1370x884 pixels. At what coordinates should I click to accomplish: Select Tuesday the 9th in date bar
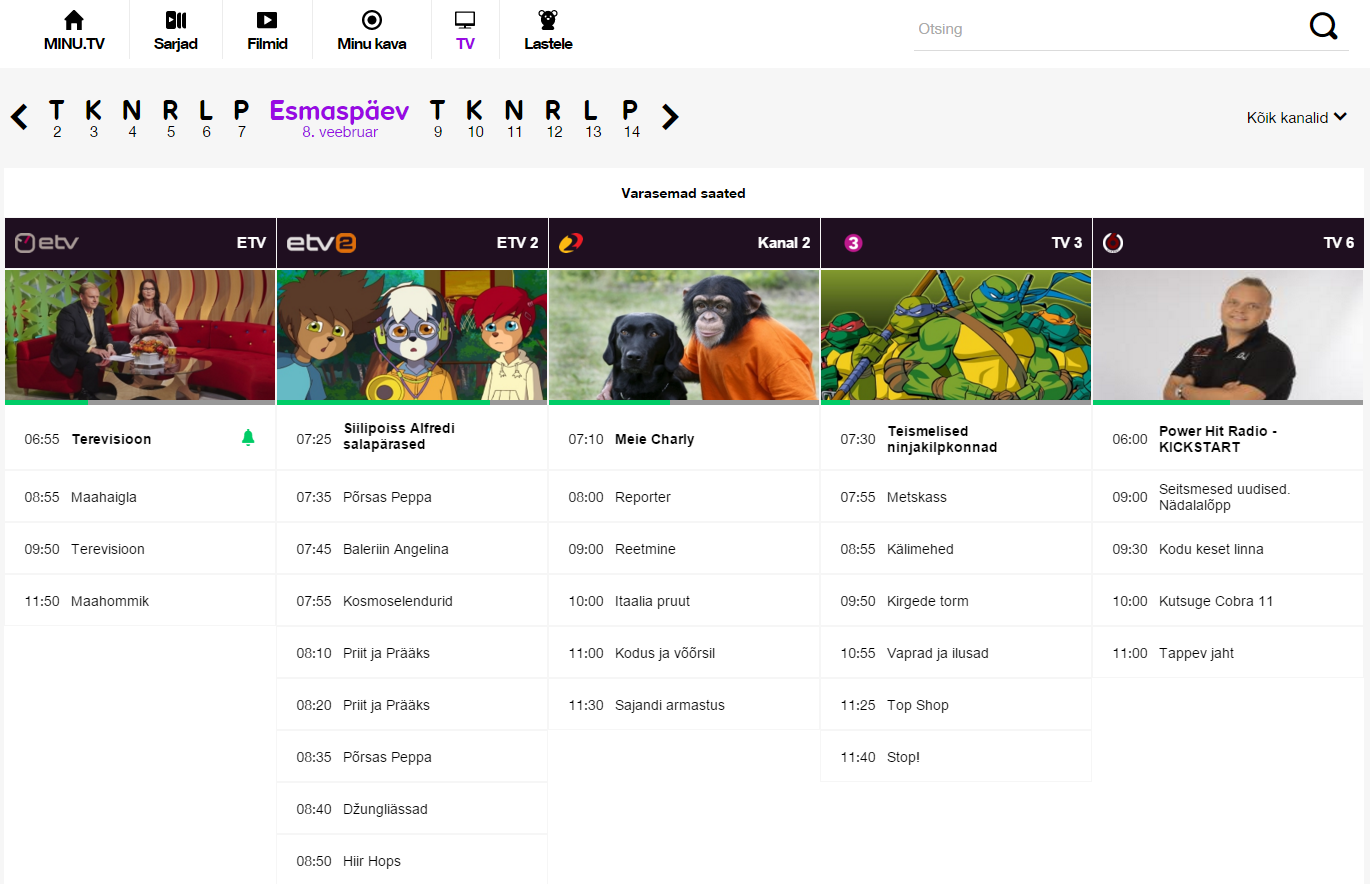pyautogui.click(x=437, y=118)
